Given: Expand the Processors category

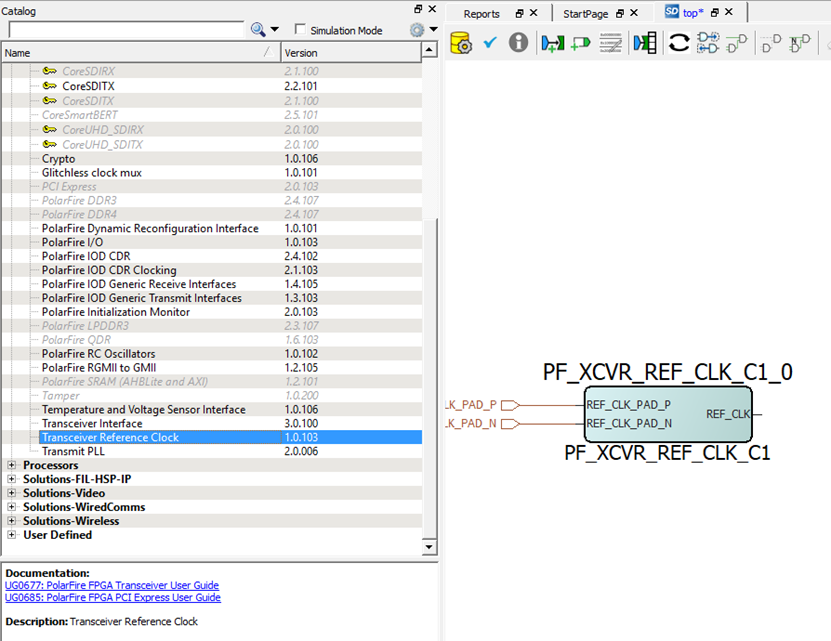Looking at the screenshot, I should click(x=12, y=465).
